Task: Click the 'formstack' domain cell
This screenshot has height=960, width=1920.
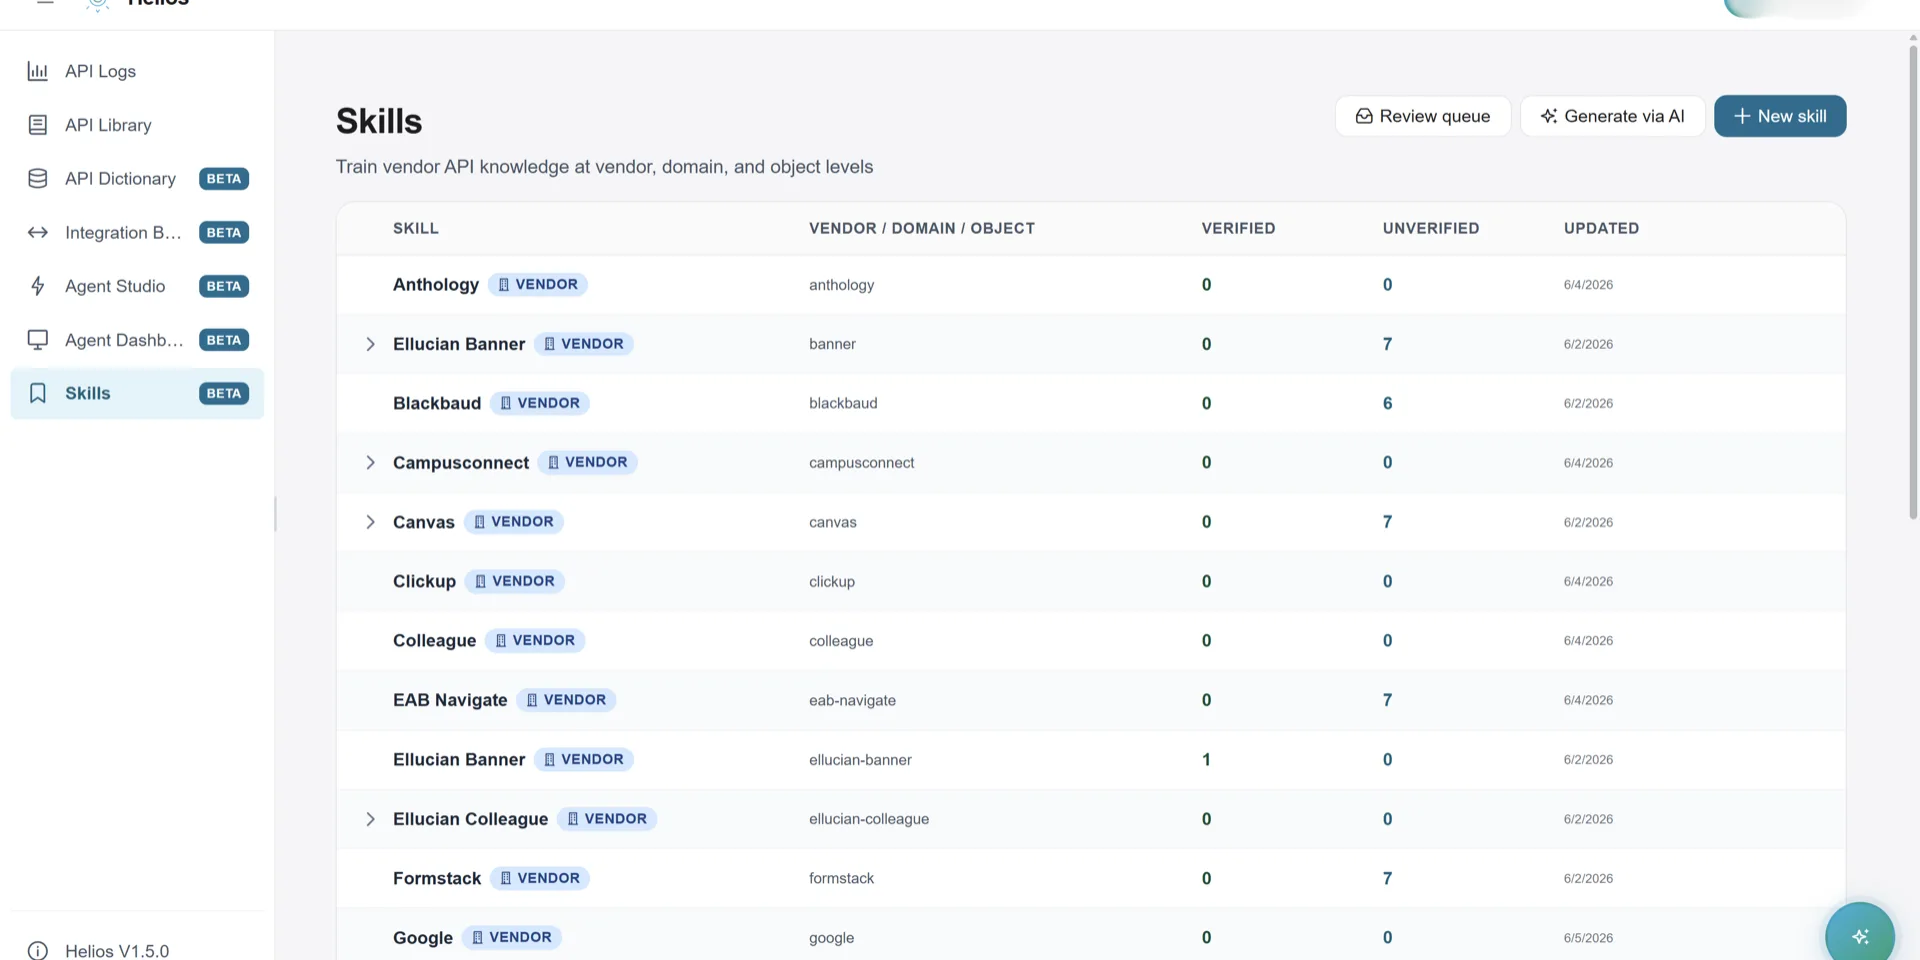Action: (x=841, y=878)
